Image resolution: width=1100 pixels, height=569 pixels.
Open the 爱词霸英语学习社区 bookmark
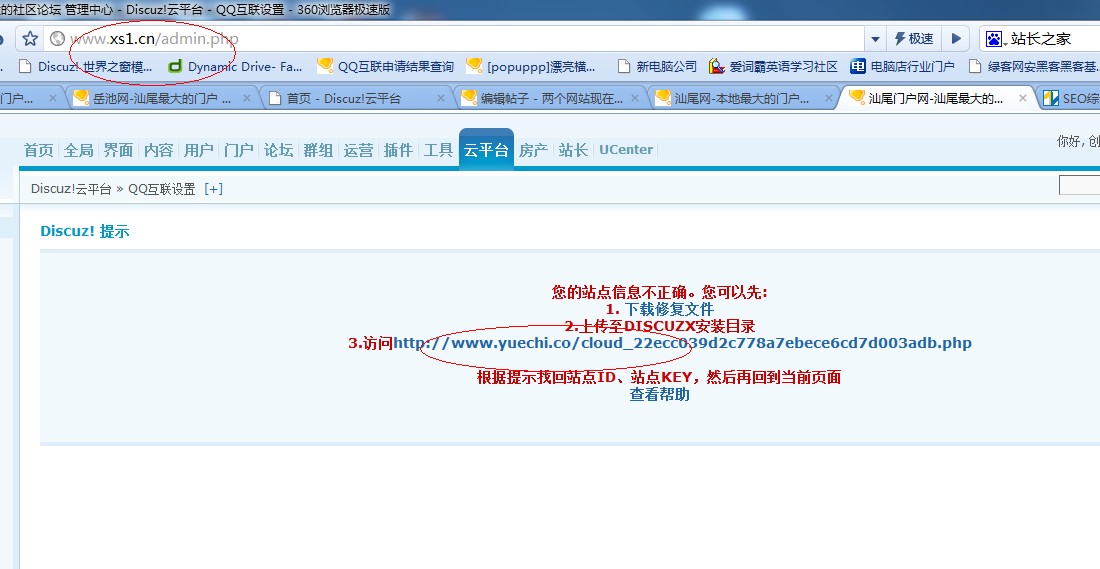tap(773, 67)
